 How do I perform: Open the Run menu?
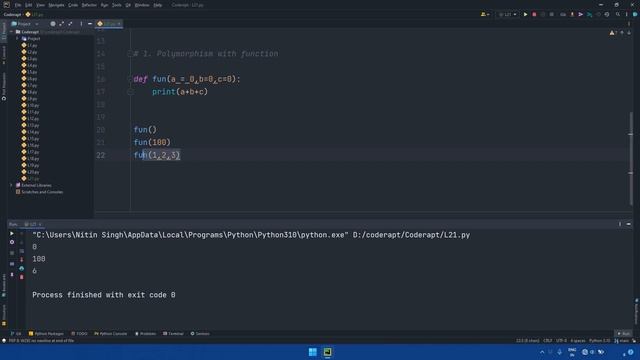pos(104,5)
